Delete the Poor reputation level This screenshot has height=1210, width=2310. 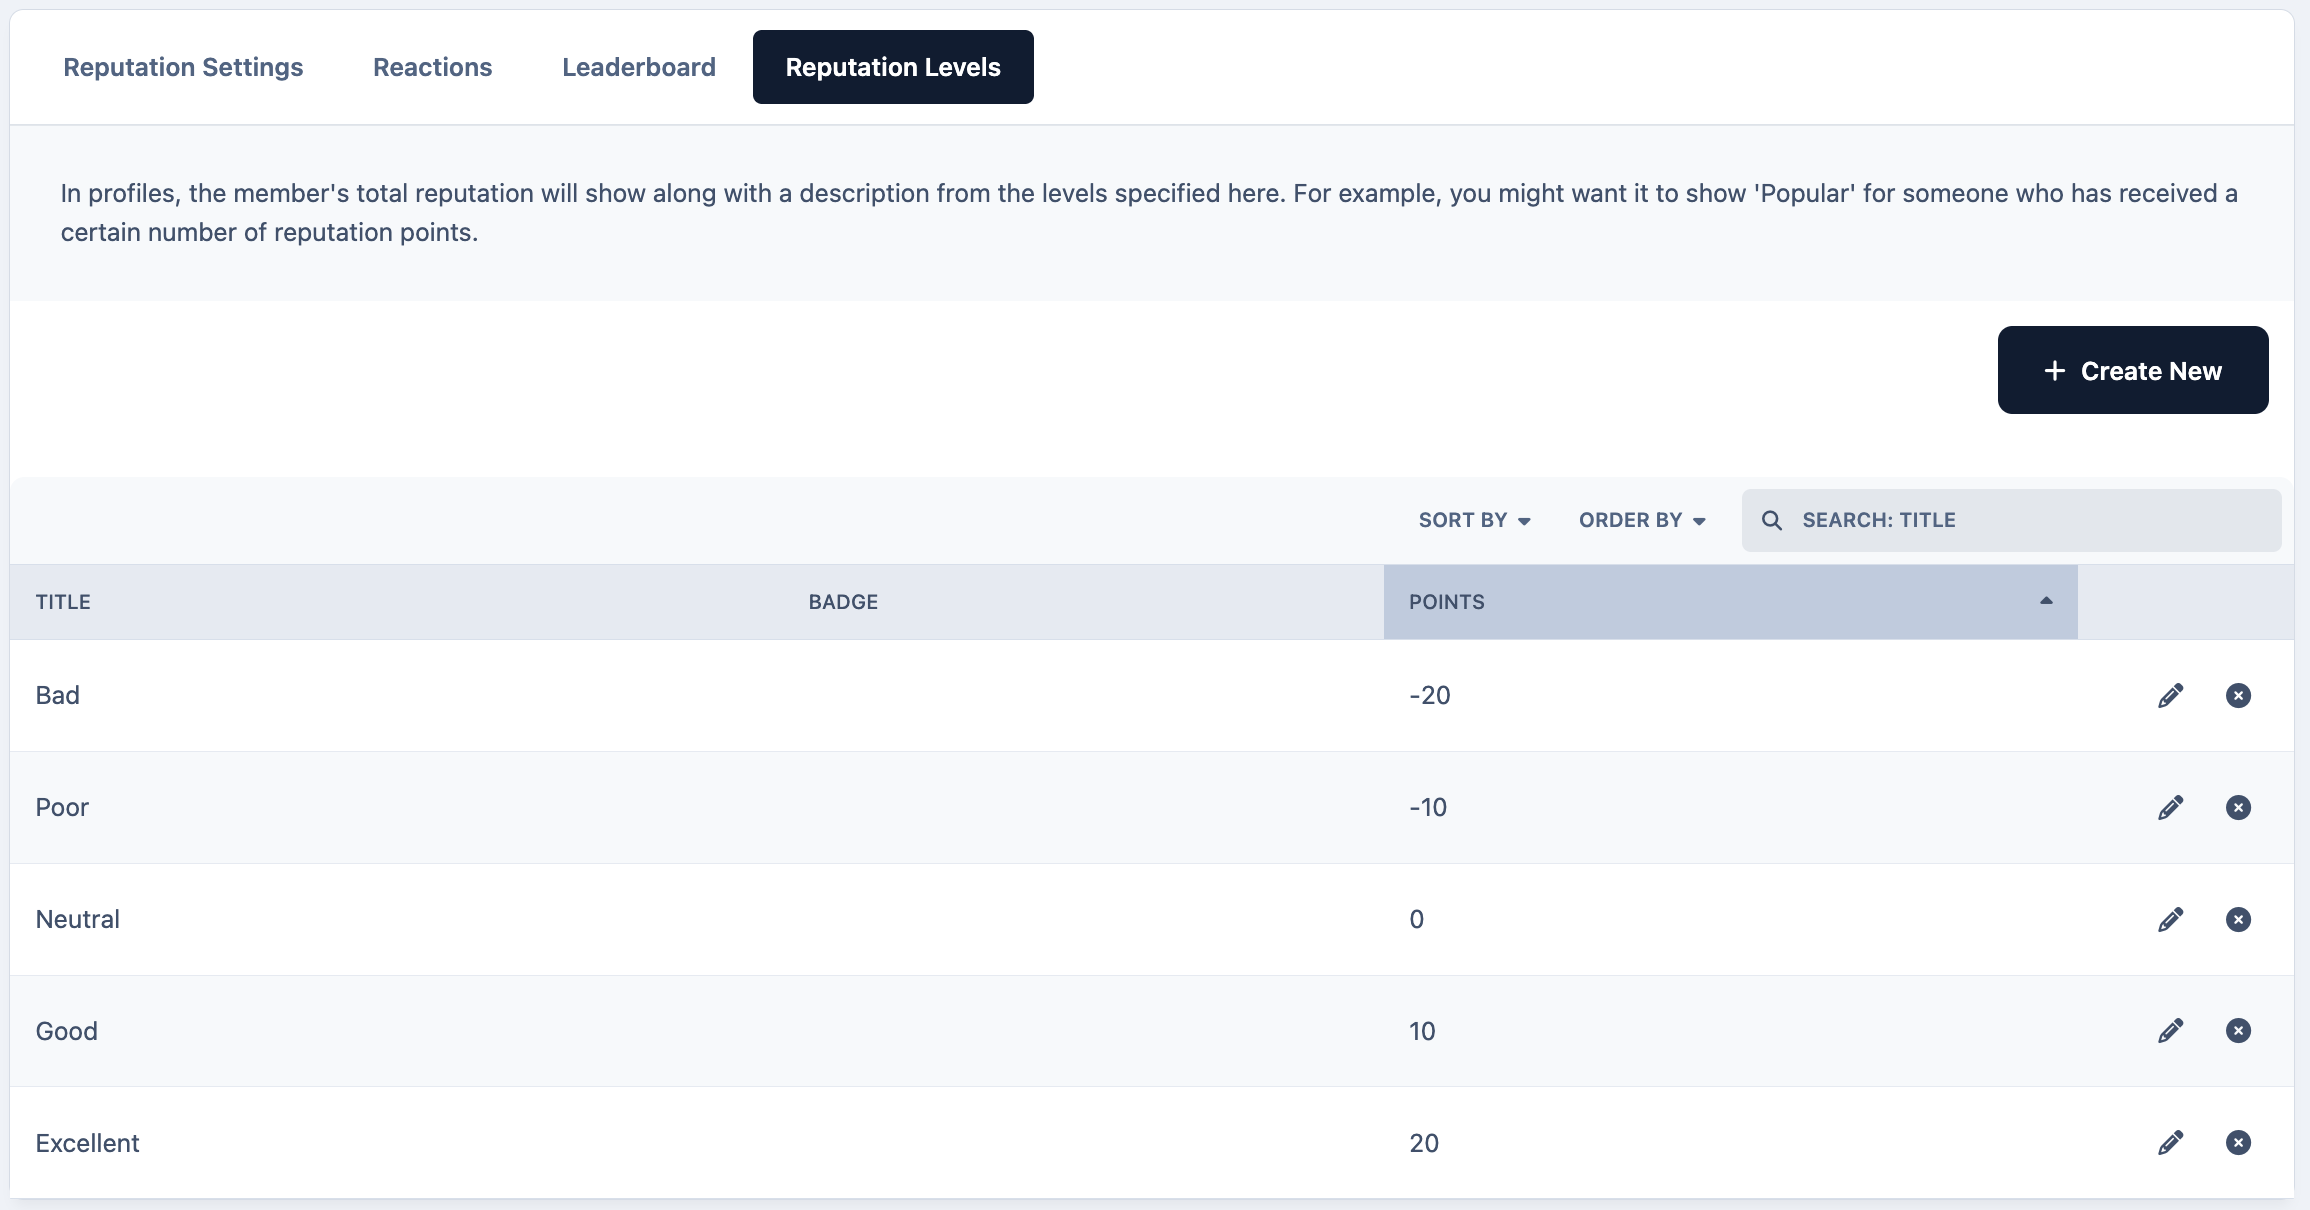click(2238, 808)
